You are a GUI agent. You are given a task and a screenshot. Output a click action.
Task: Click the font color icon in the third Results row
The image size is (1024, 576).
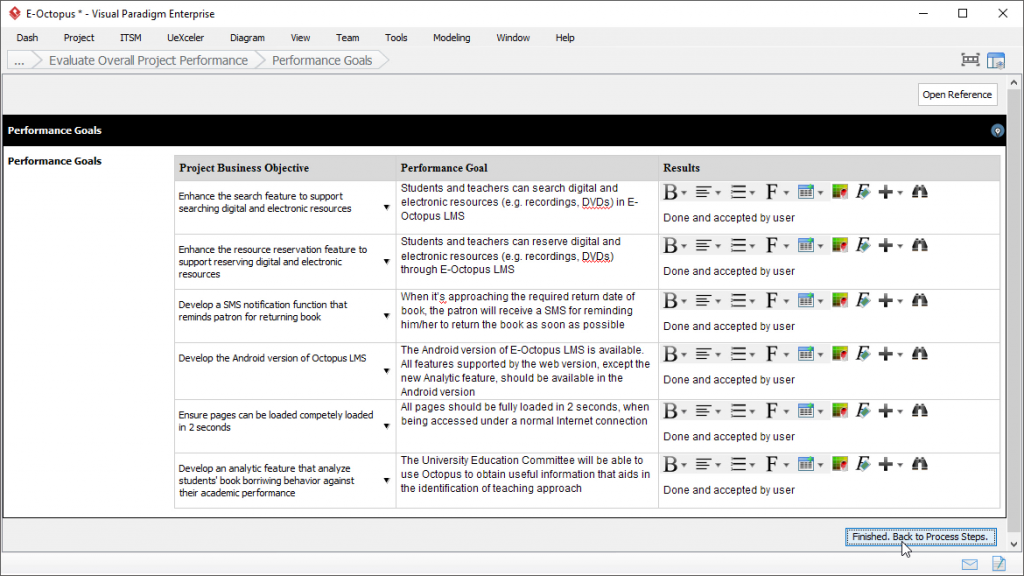(840, 300)
